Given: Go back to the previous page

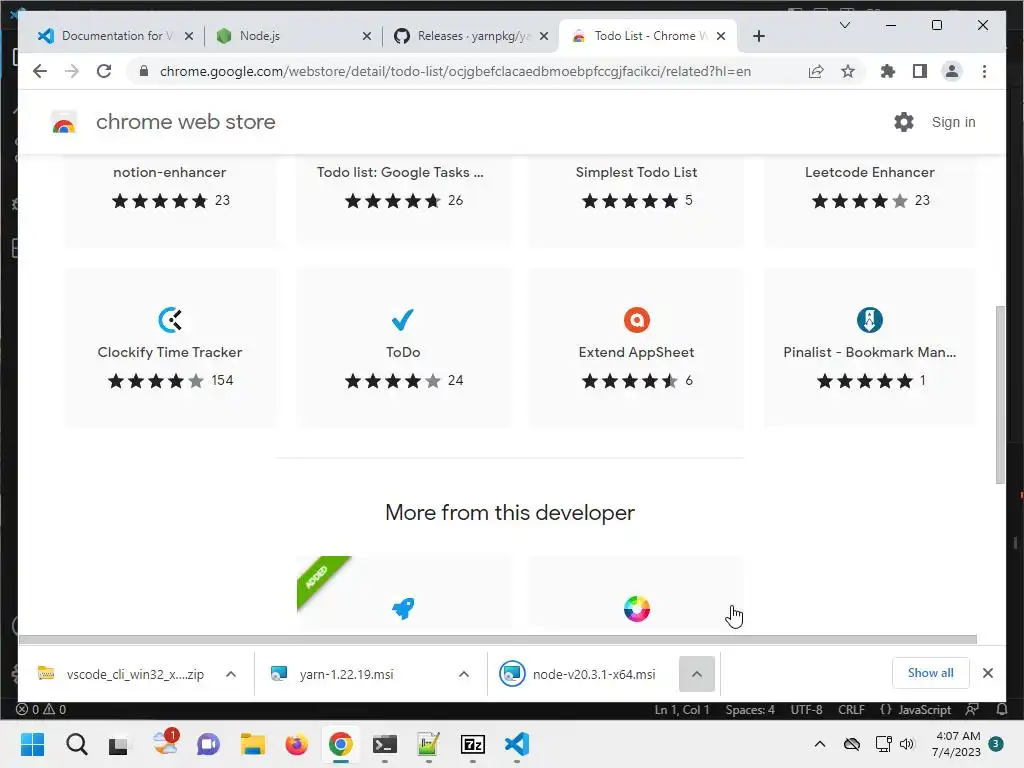Looking at the screenshot, I should coord(40,71).
